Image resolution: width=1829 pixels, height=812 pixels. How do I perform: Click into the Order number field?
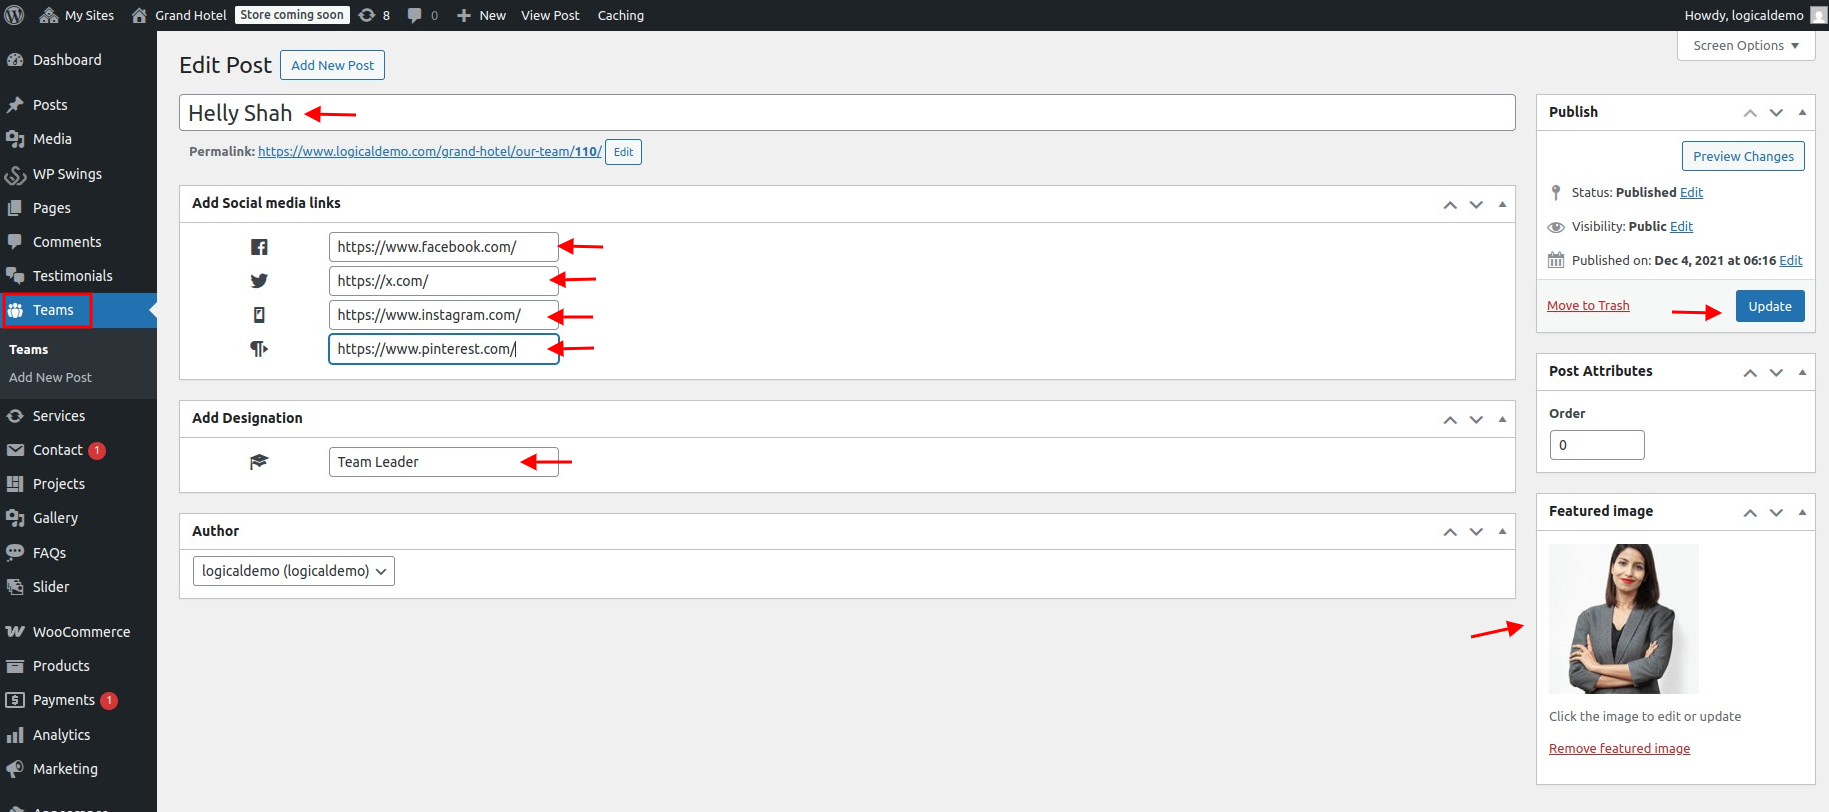click(1596, 445)
